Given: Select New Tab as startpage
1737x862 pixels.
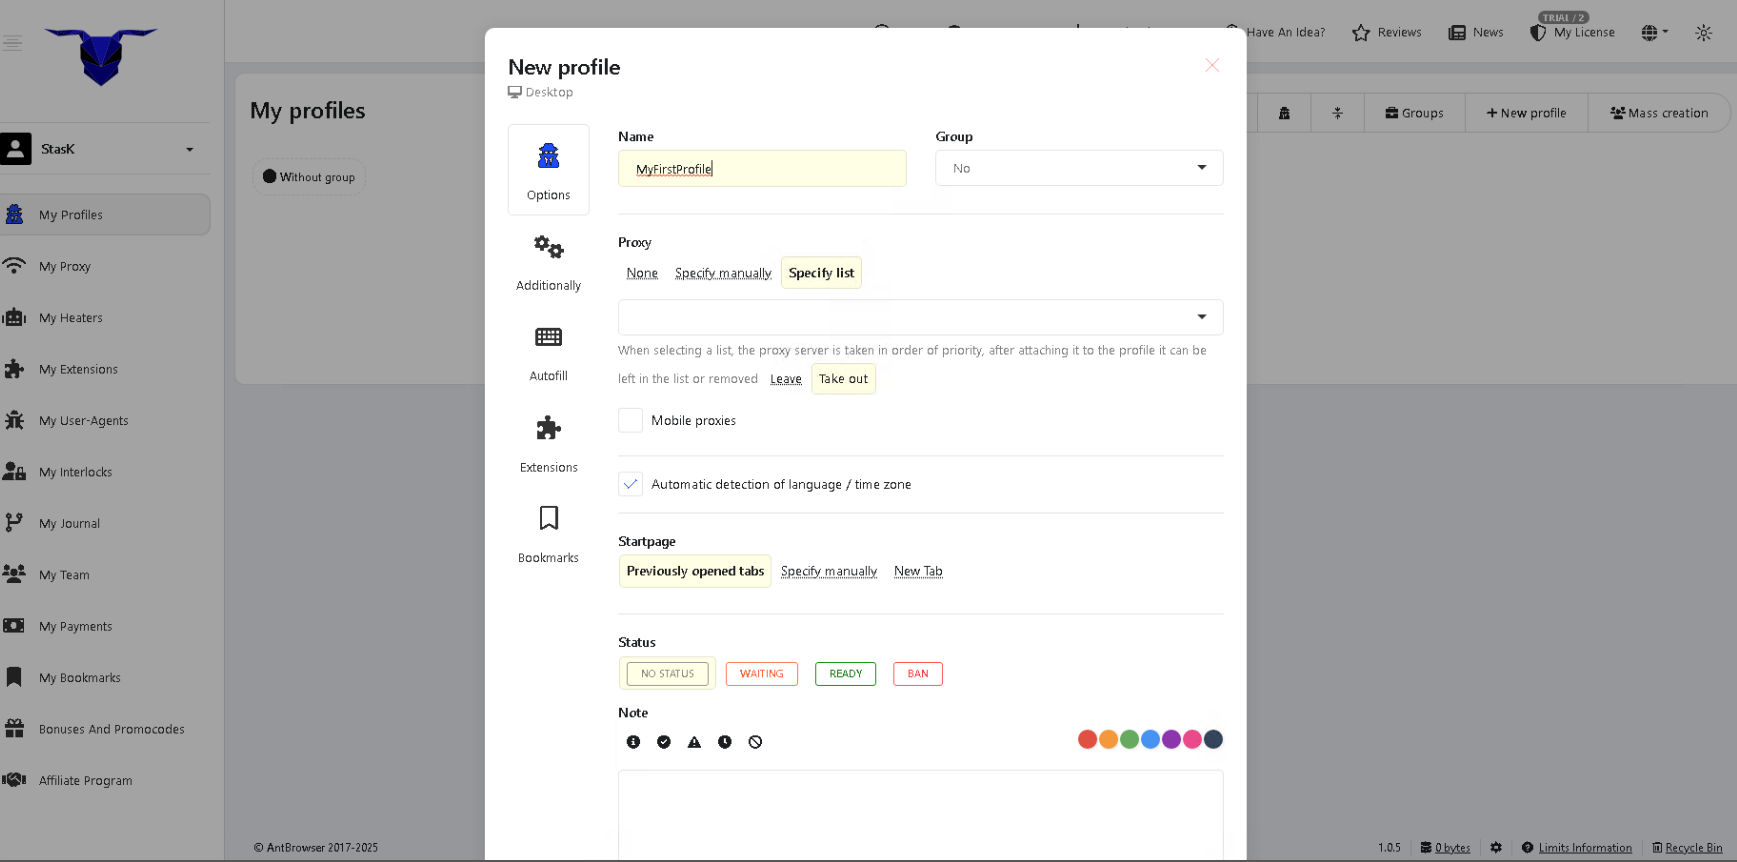Looking at the screenshot, I should [918, 571].
